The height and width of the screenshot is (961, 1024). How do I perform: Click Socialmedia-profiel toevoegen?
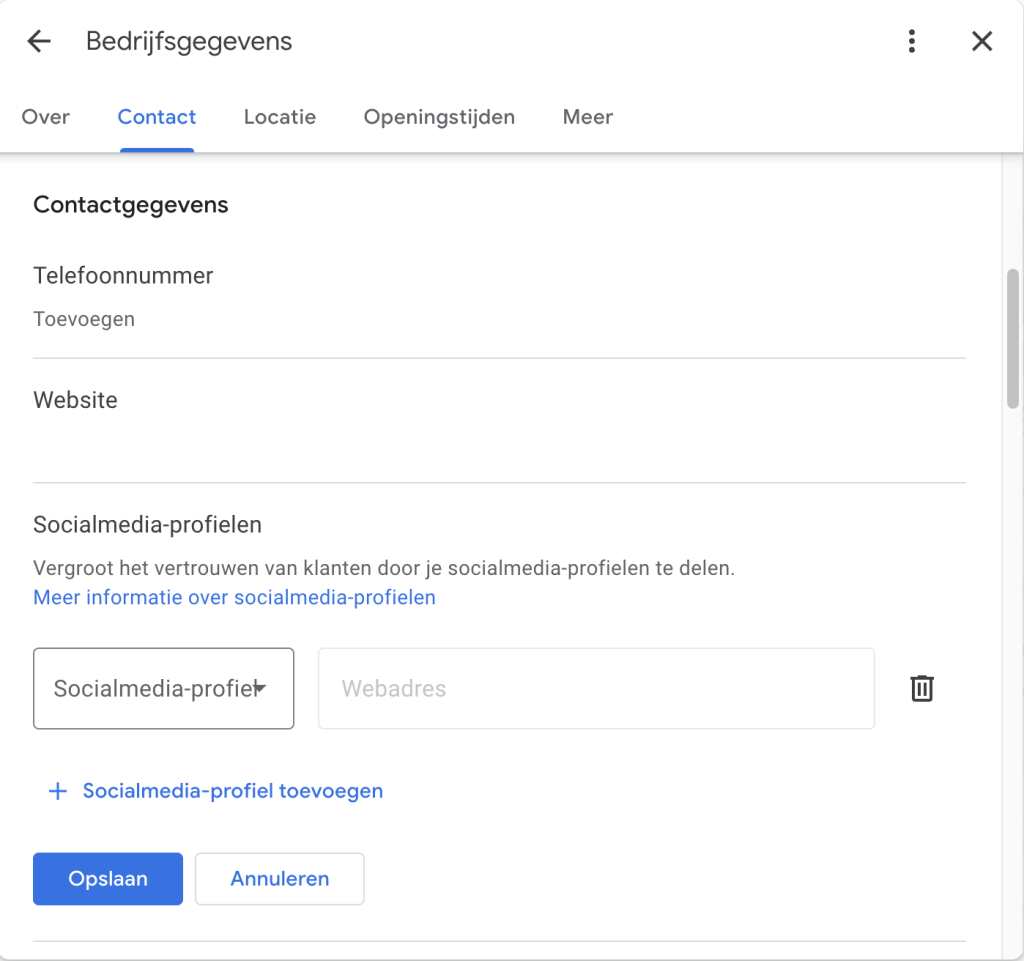click(x=232, y=791)
